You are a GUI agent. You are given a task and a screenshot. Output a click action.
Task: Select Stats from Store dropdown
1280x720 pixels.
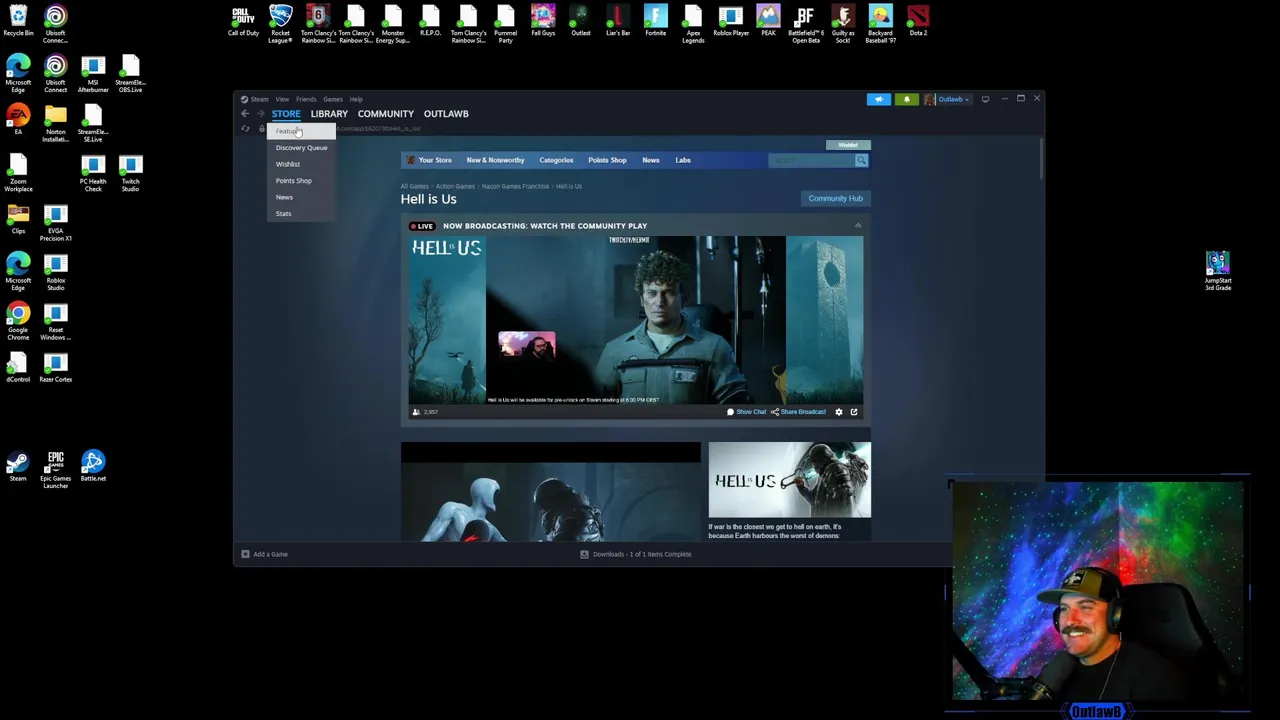pos(283,214)
